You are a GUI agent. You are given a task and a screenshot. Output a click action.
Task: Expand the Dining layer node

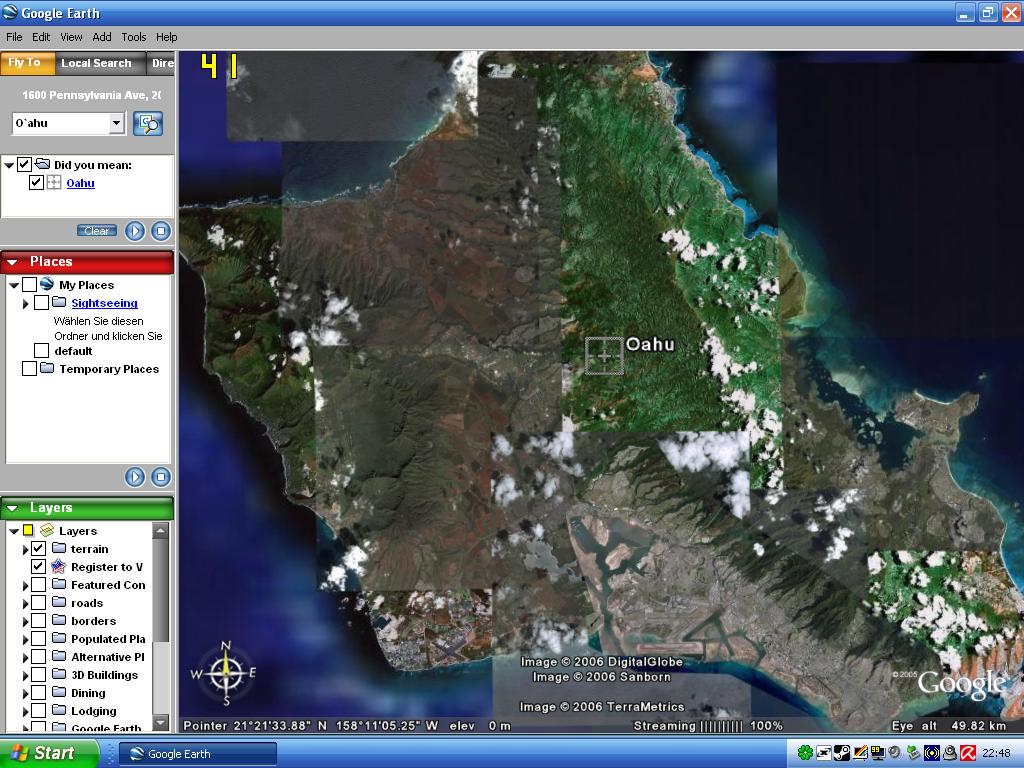25,693
